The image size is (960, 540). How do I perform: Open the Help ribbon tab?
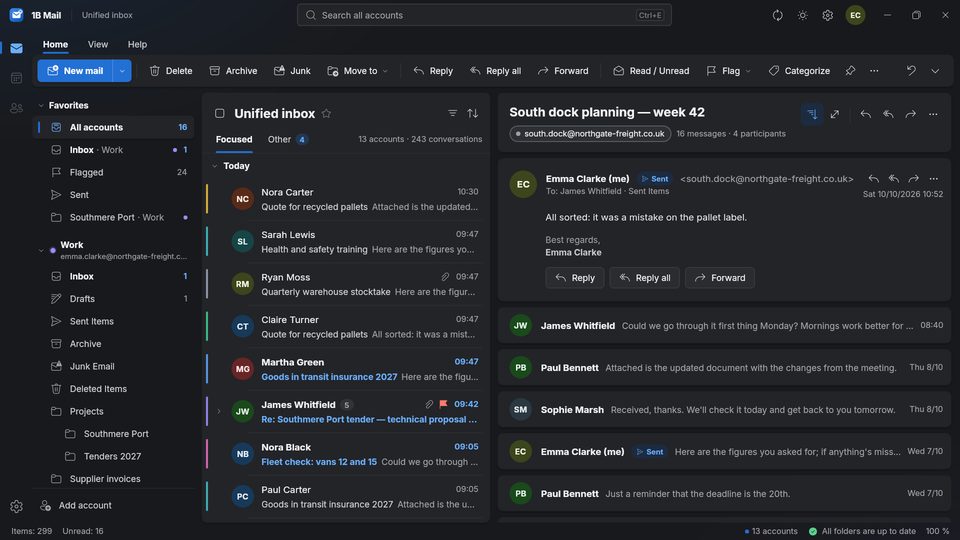coord(137,45)
